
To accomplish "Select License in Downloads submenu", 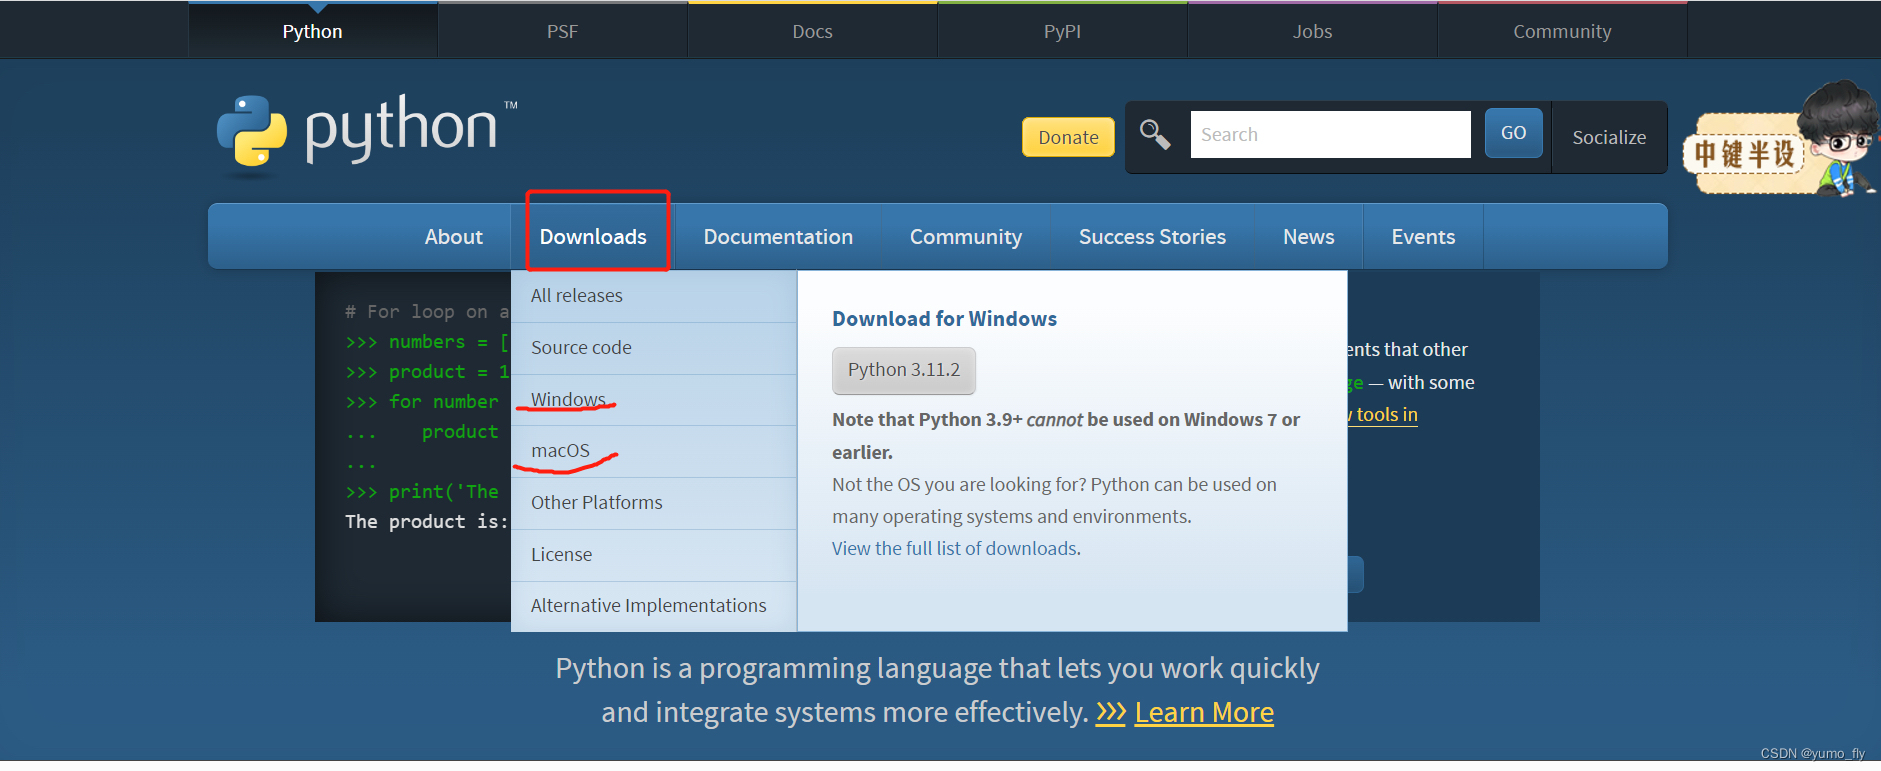I will pos(654,555).
